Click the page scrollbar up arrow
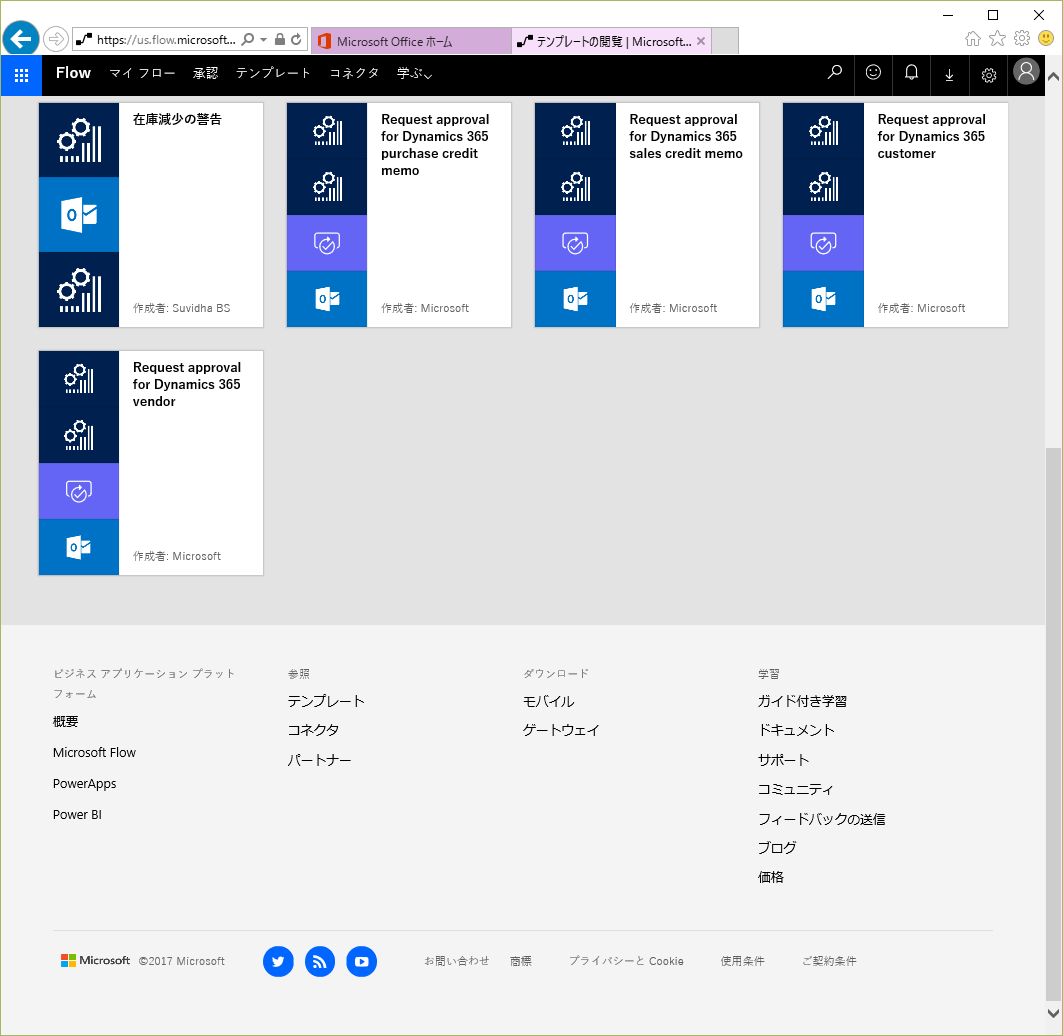This screenshot has width=1063, height=1036. (1054, 77)
